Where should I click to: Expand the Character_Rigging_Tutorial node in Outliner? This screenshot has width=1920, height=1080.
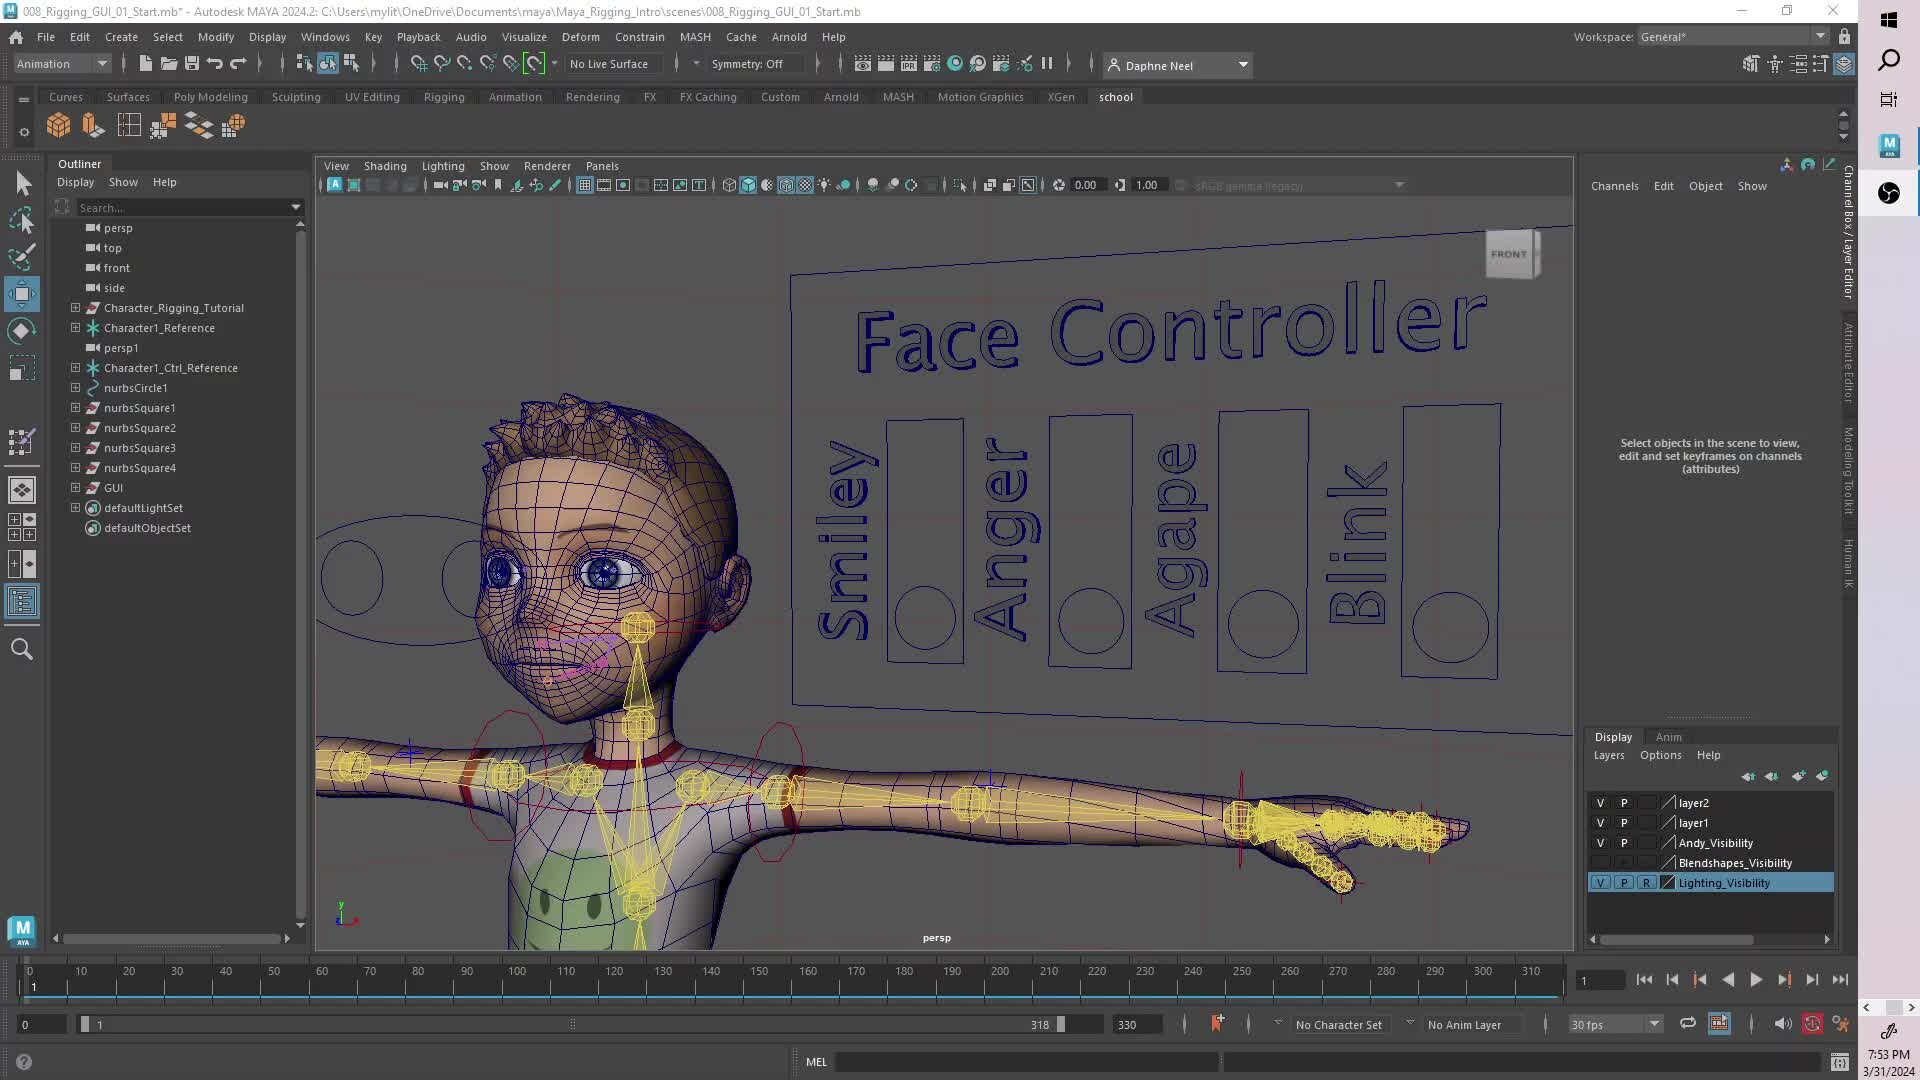coord(75,308)
